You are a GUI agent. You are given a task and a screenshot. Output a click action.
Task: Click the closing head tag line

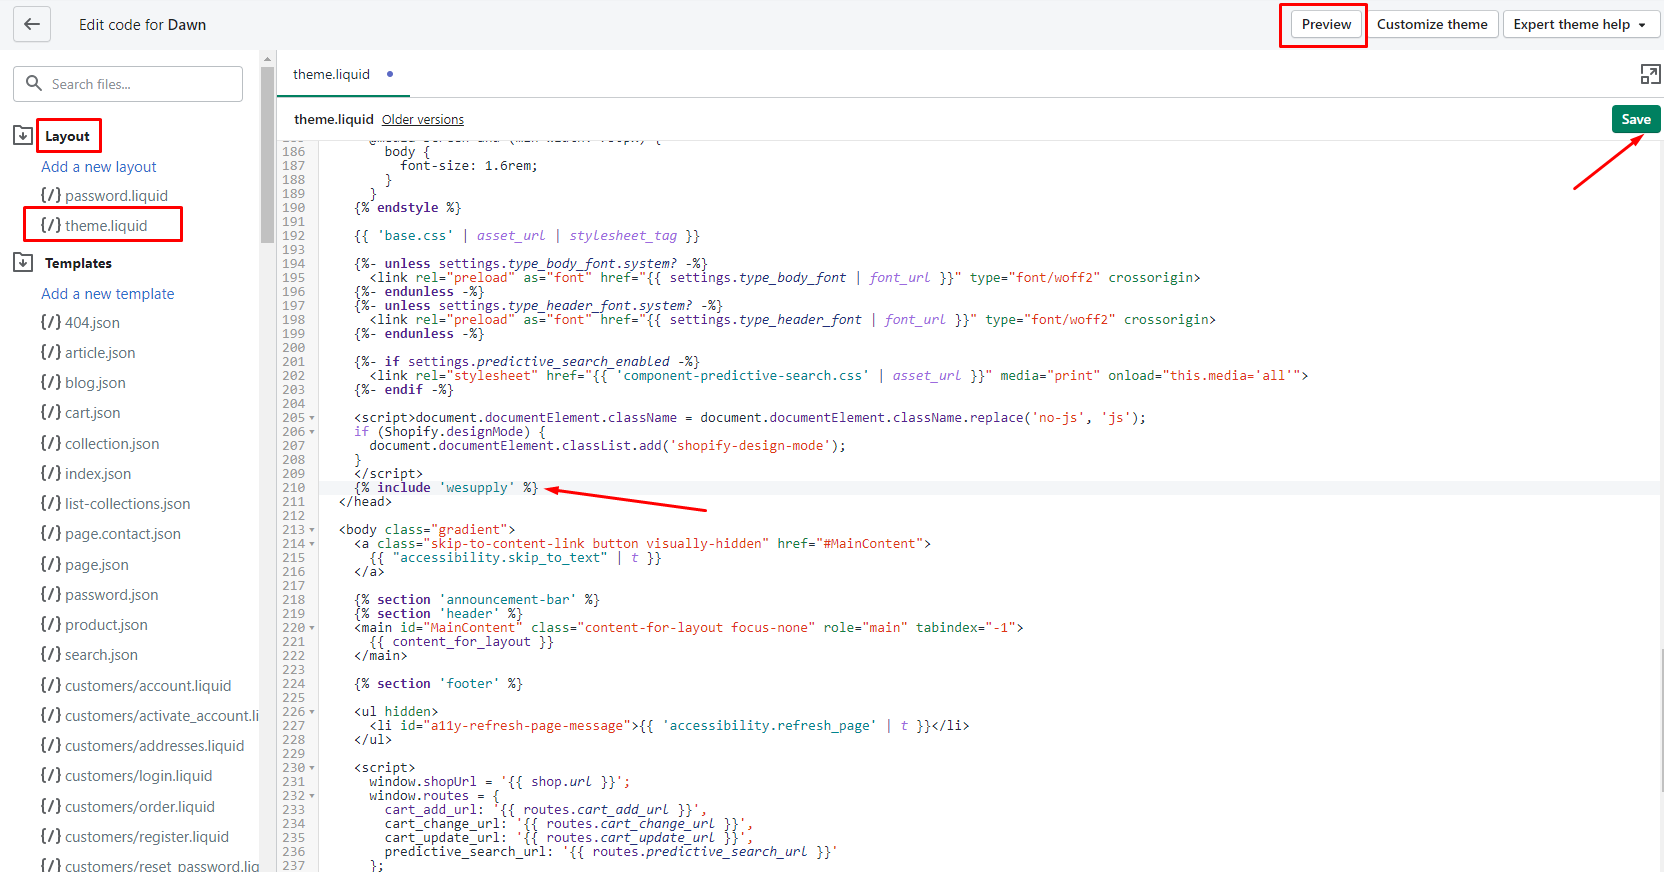point(365,502)
